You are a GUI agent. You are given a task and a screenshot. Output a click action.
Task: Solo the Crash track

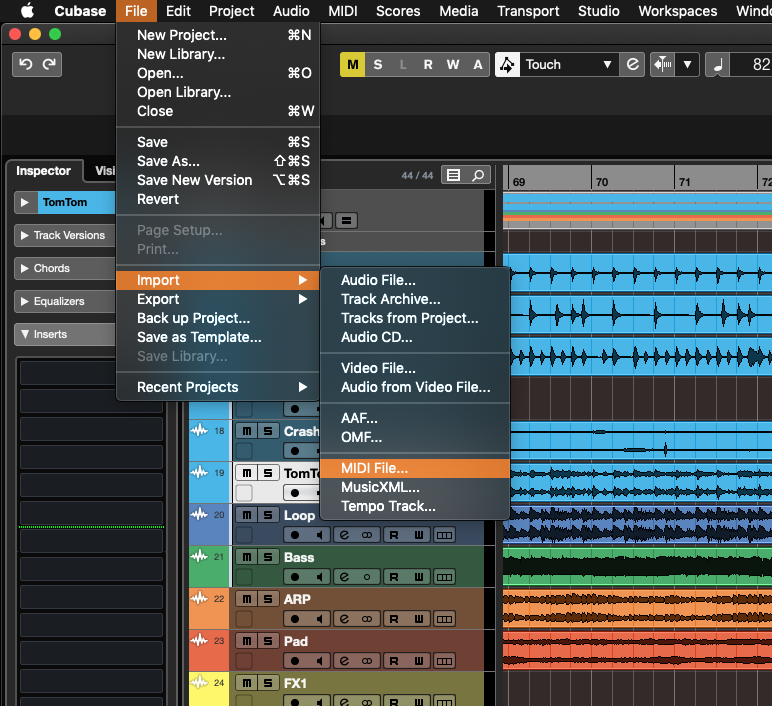(x=268, y=431)
